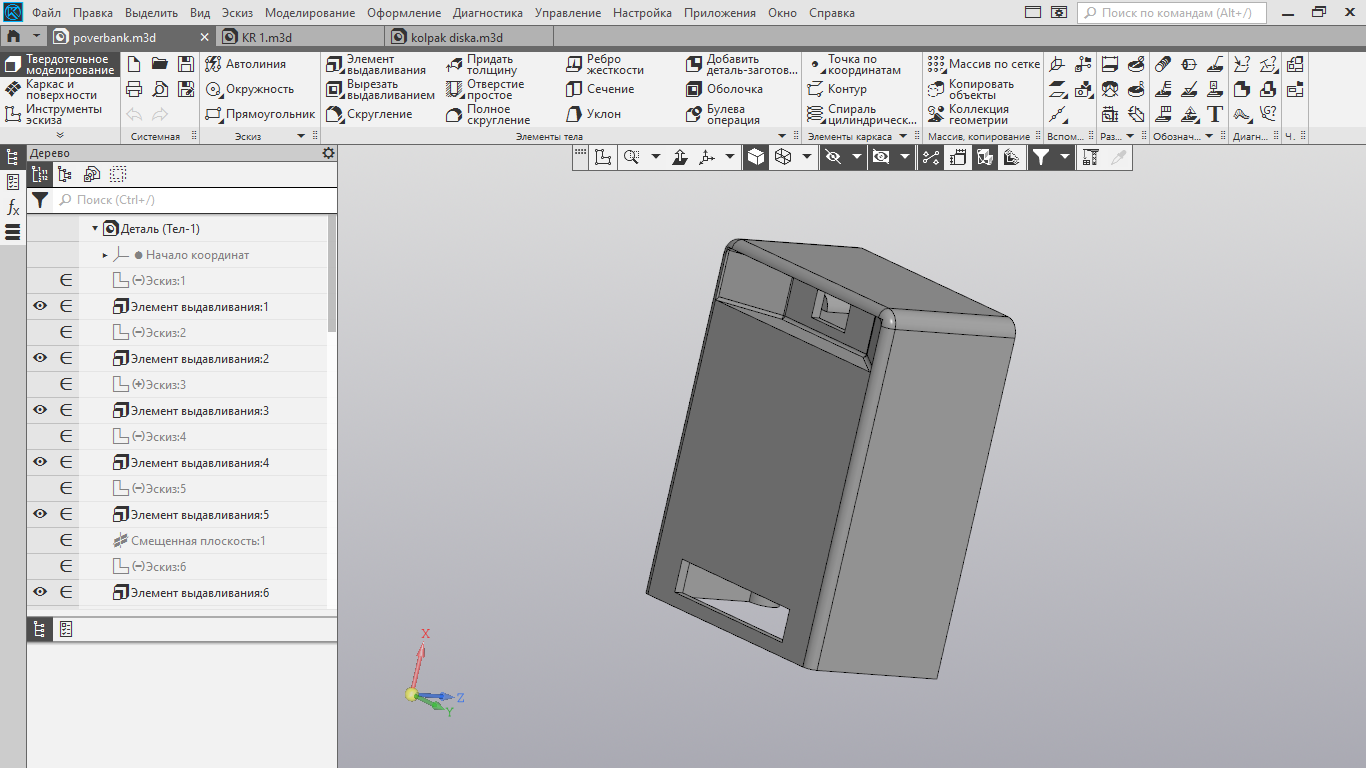Image resolution: width=1366 pixels, height=768 pixels.
Task: Switch to kolpak diska.m3d tab
Action: (457, 37)
